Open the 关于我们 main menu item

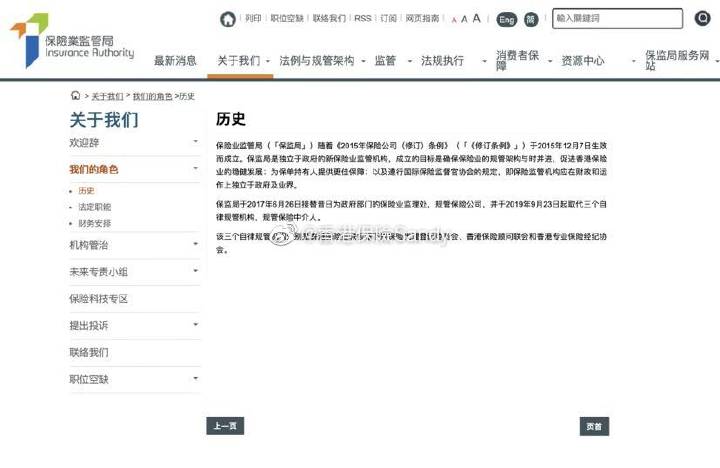(x=238, y=61)
